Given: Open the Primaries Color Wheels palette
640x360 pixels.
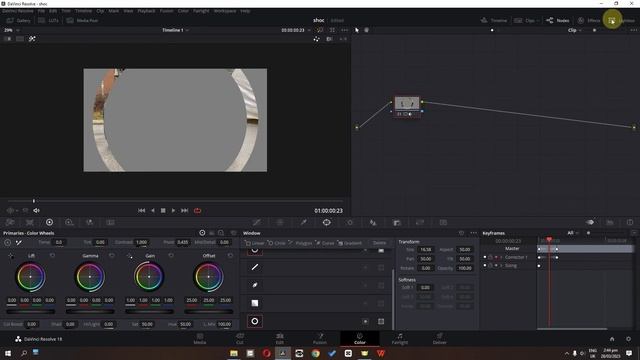Looking at the screenshot, I should [49, 222].
